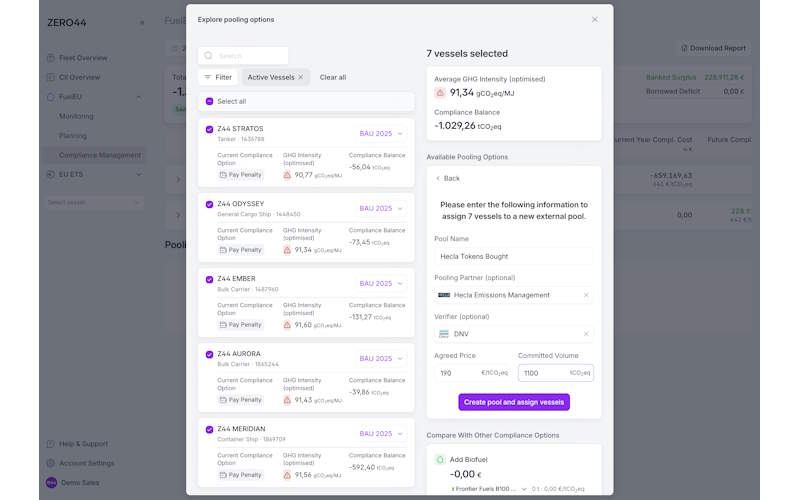Click the Clear all link

coord(333,77)
